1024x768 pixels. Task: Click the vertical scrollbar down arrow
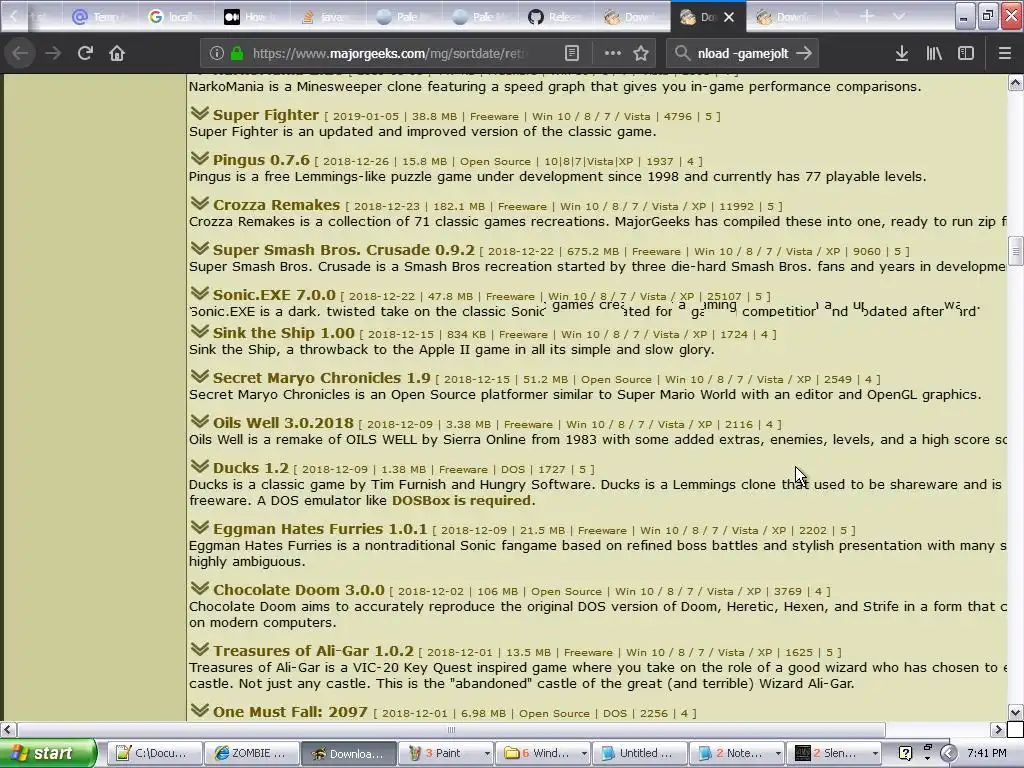(x=1016, y=712)
